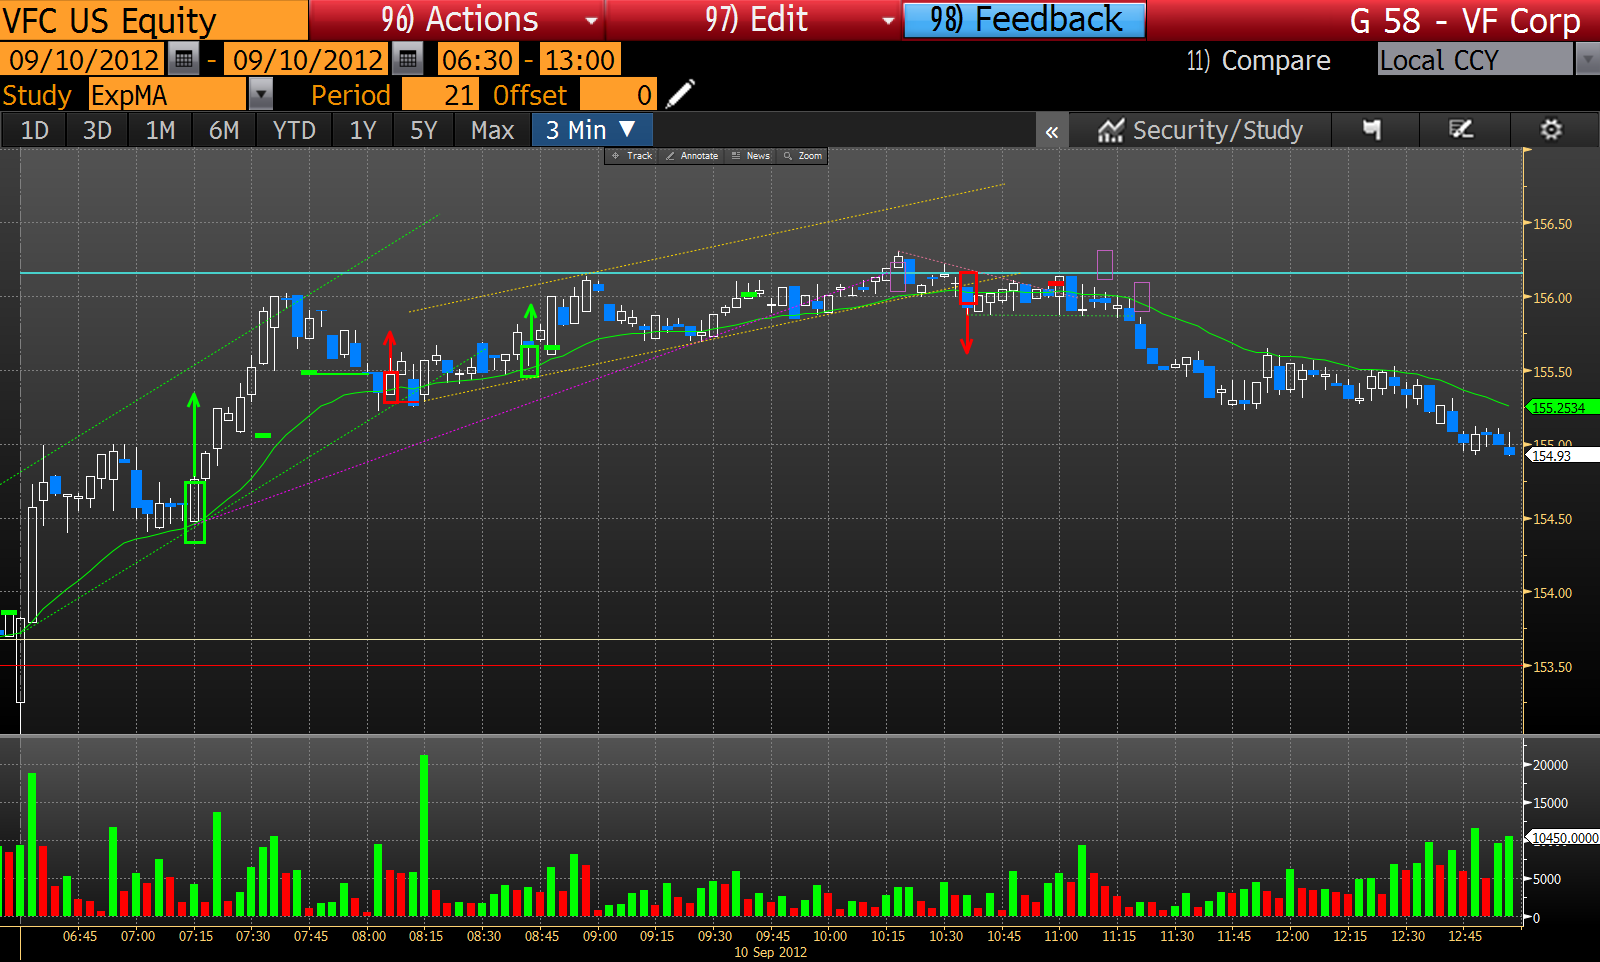Click the pencil edit study icon
1600x962 pixels.
tap(680, 94)
